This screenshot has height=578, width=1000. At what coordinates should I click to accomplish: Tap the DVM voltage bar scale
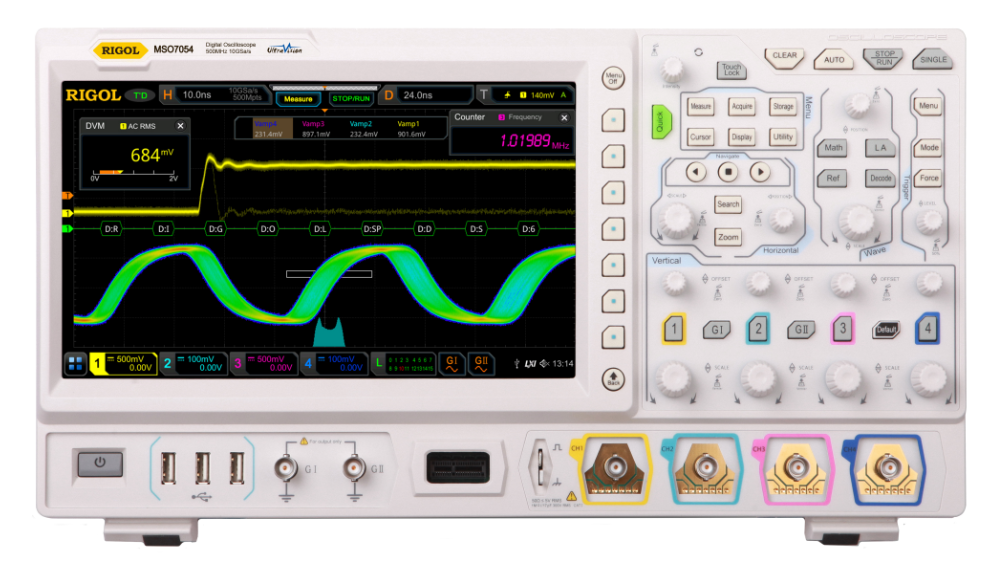[x=135, y=174]
